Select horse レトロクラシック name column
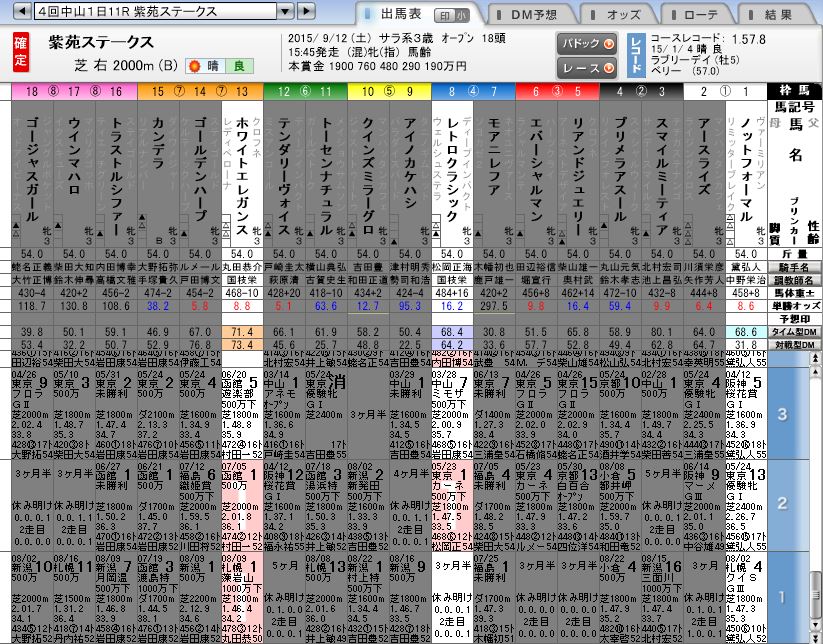 point(452,168)
